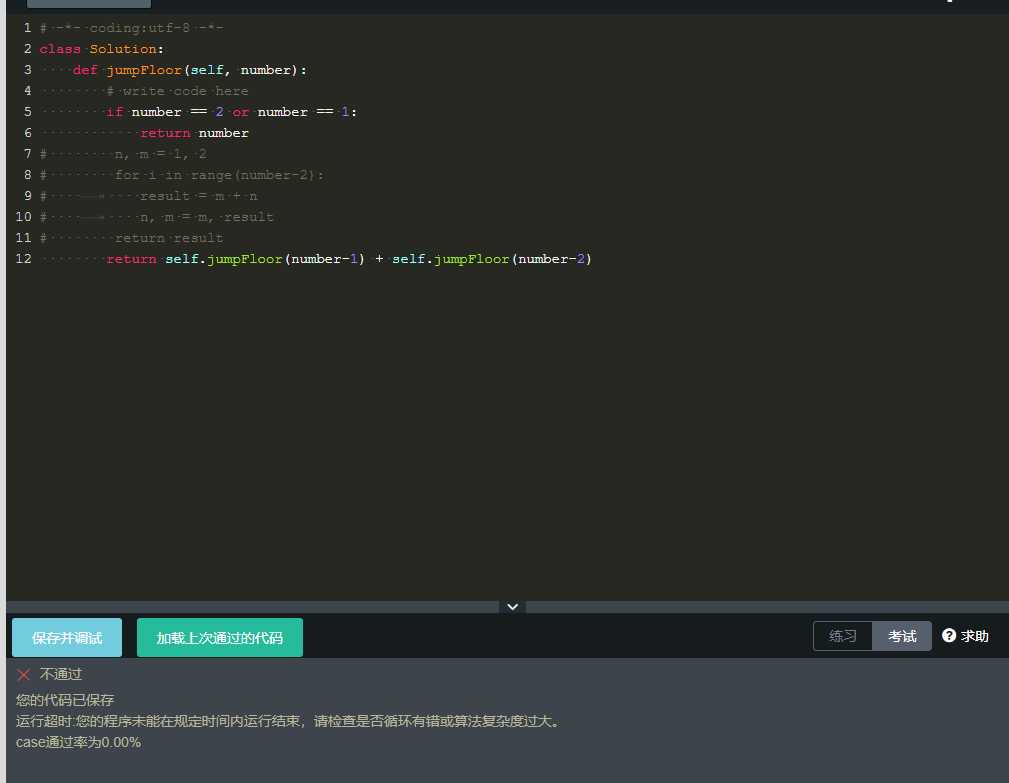The height and width of the screenshot is (783, 1009).
Task: Click the question mark help icon
Action: [x=949, y=636]
